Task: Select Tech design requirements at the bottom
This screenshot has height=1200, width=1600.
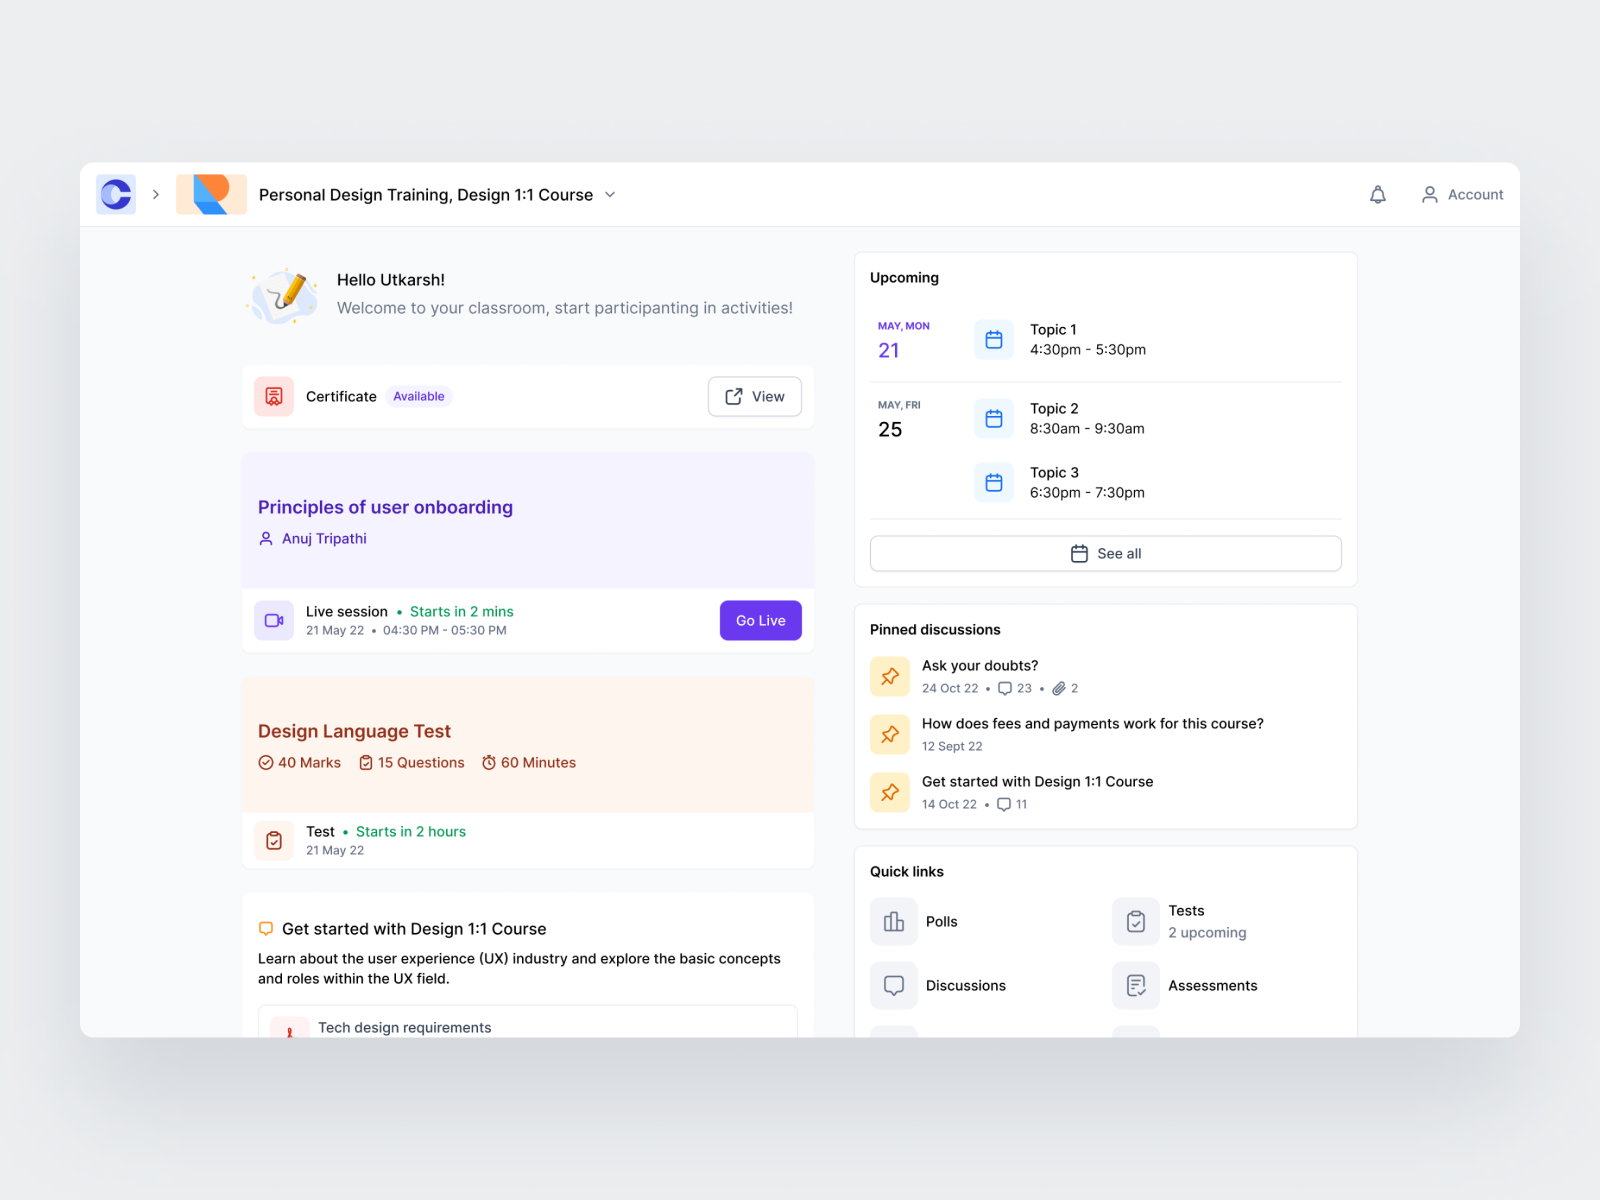Action: click(404, 1027)
